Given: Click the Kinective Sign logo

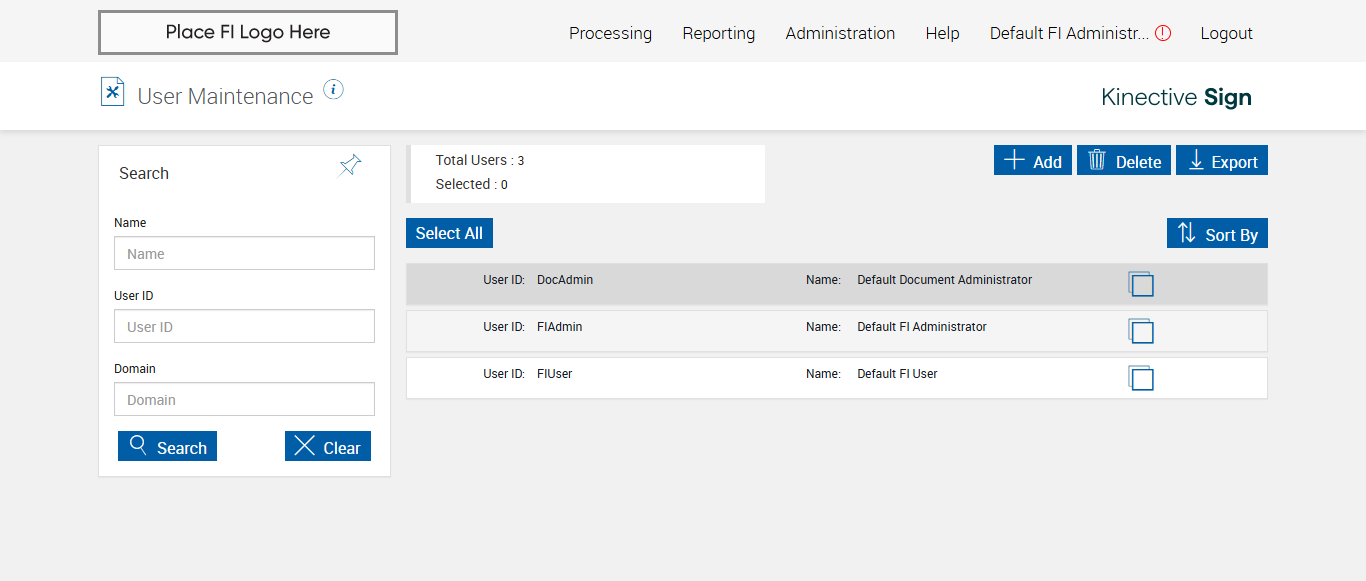Looking at the screenshot, I should pos(1176,97).
